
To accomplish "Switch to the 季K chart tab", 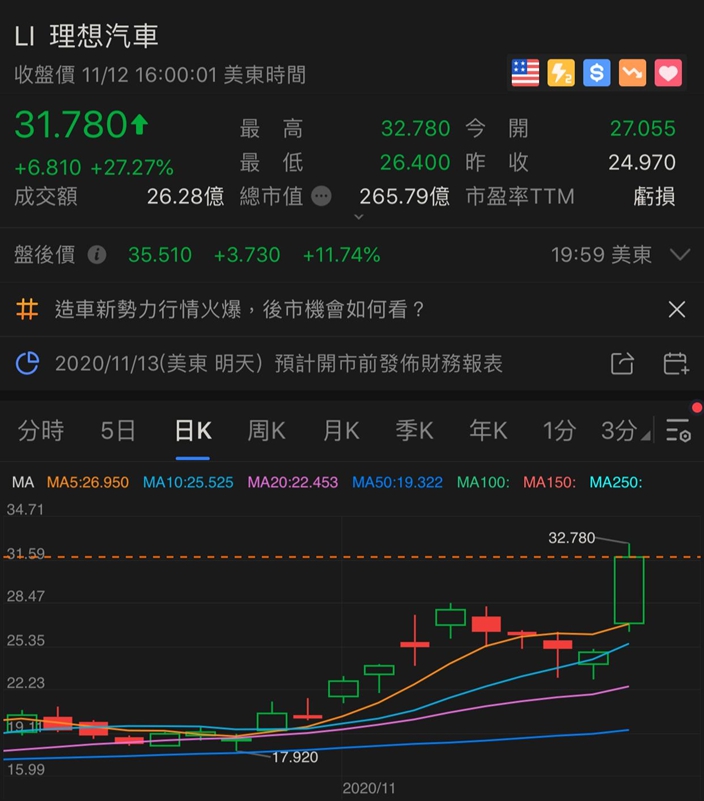I will pos(414,431).
